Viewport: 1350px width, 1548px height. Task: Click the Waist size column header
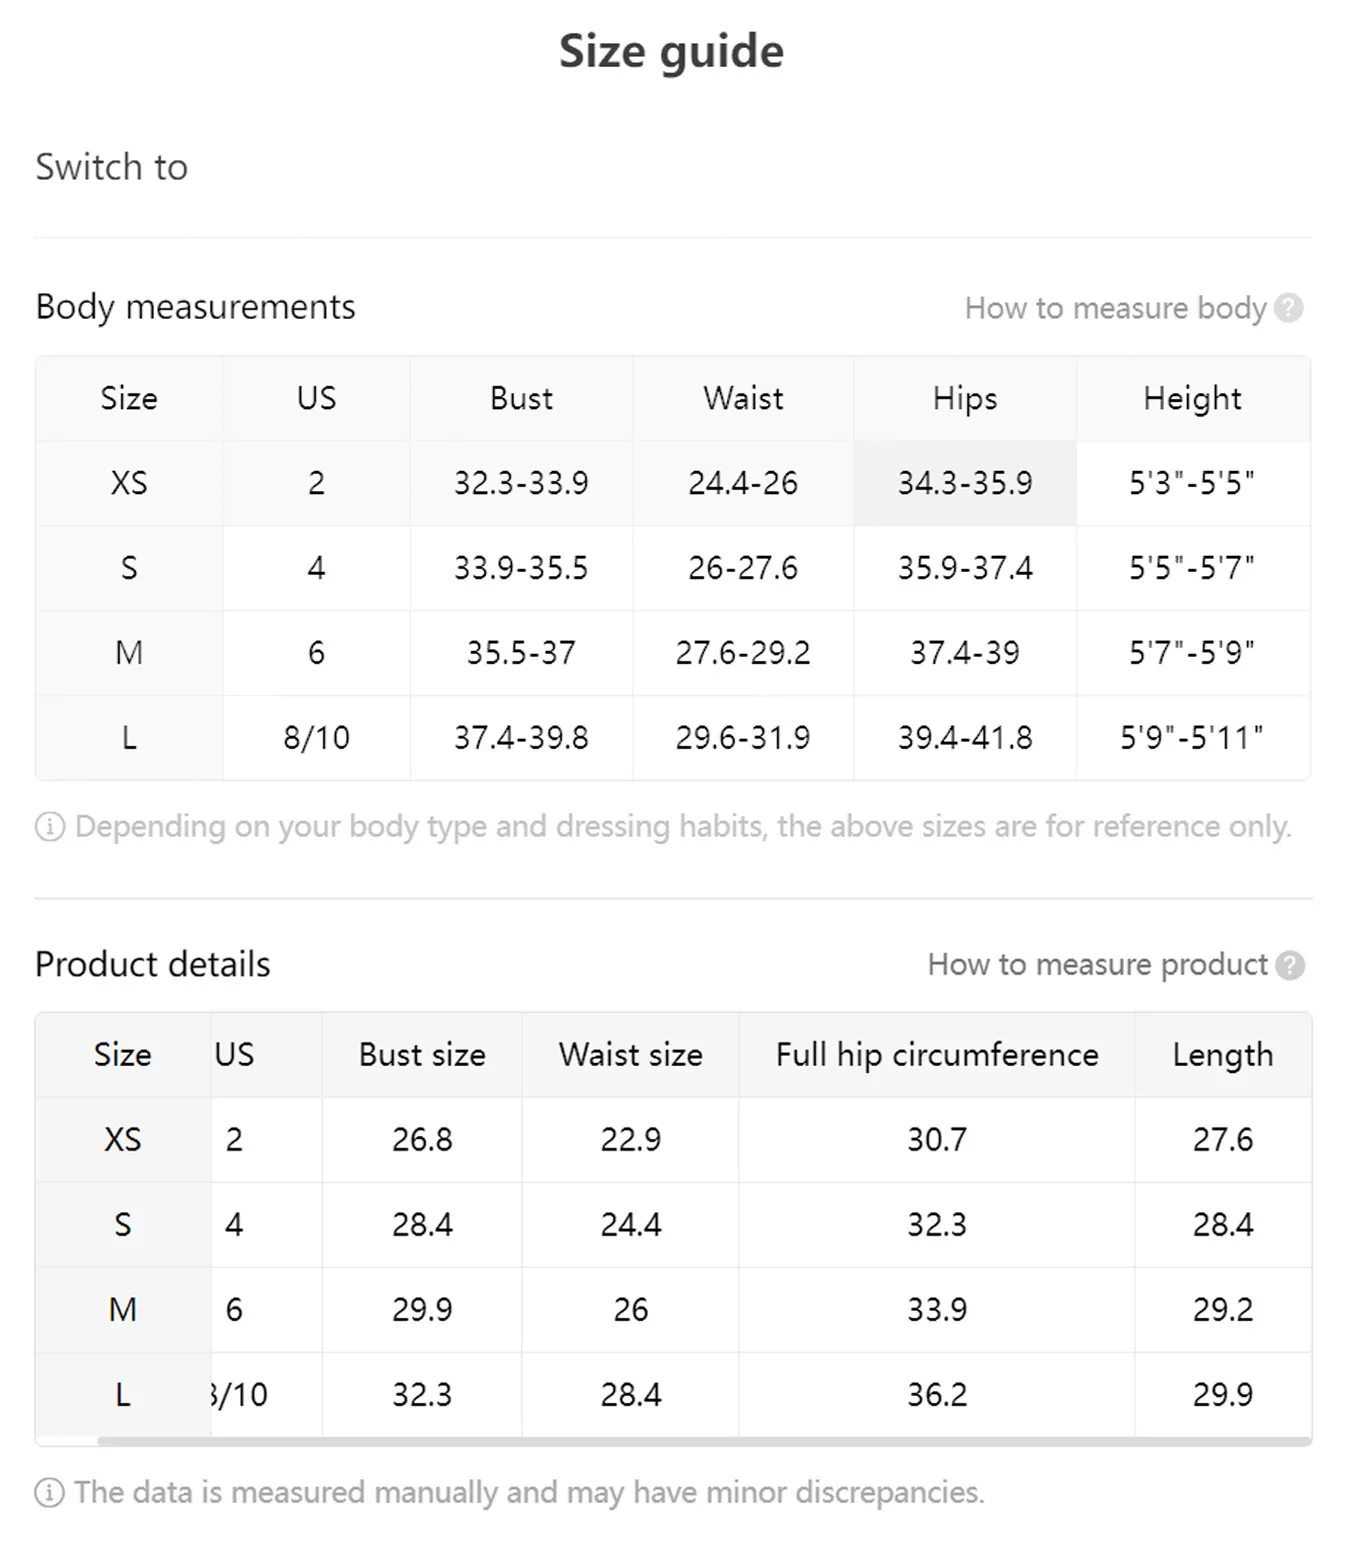[630, 1055]
